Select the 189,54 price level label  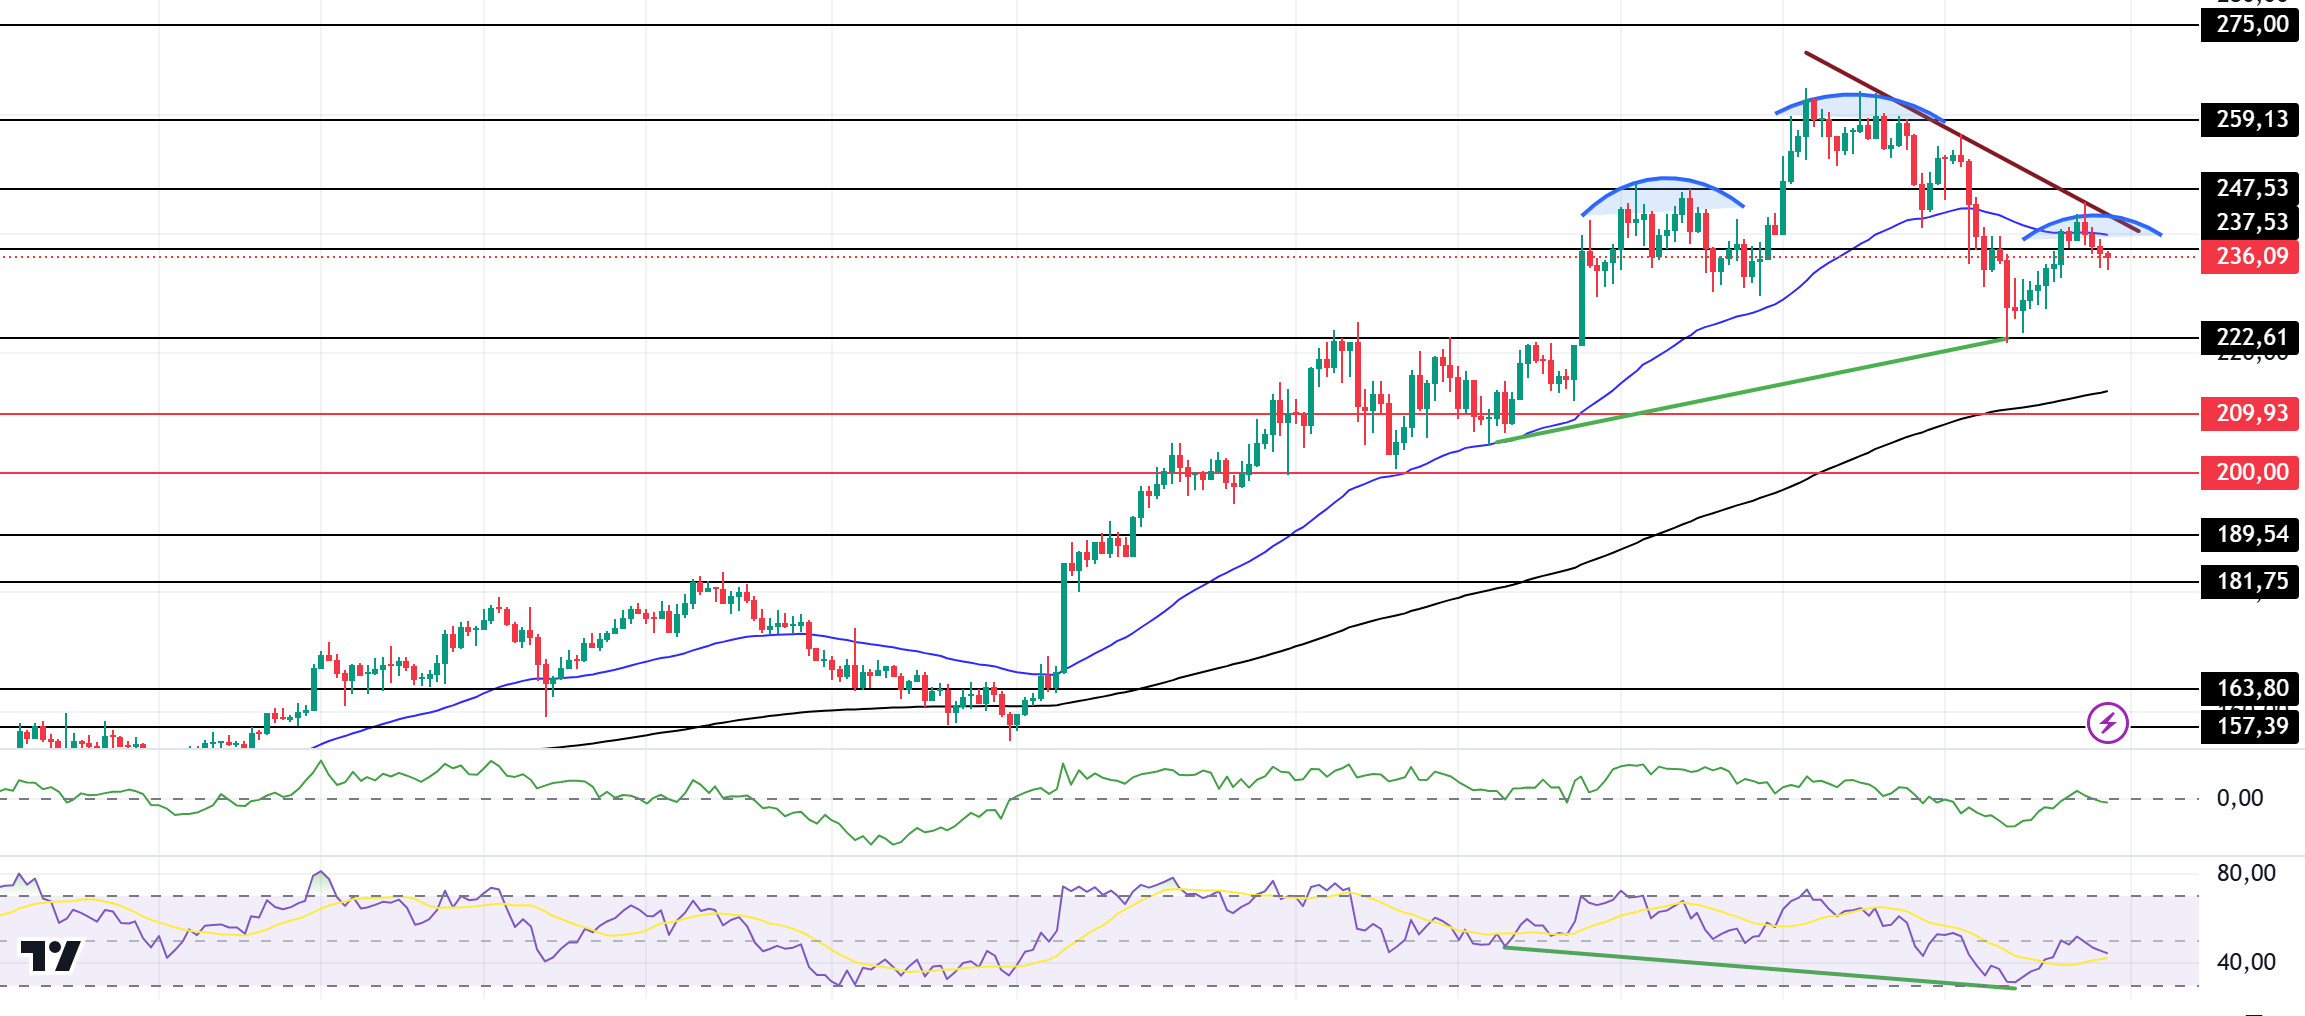pos(2250,535)
